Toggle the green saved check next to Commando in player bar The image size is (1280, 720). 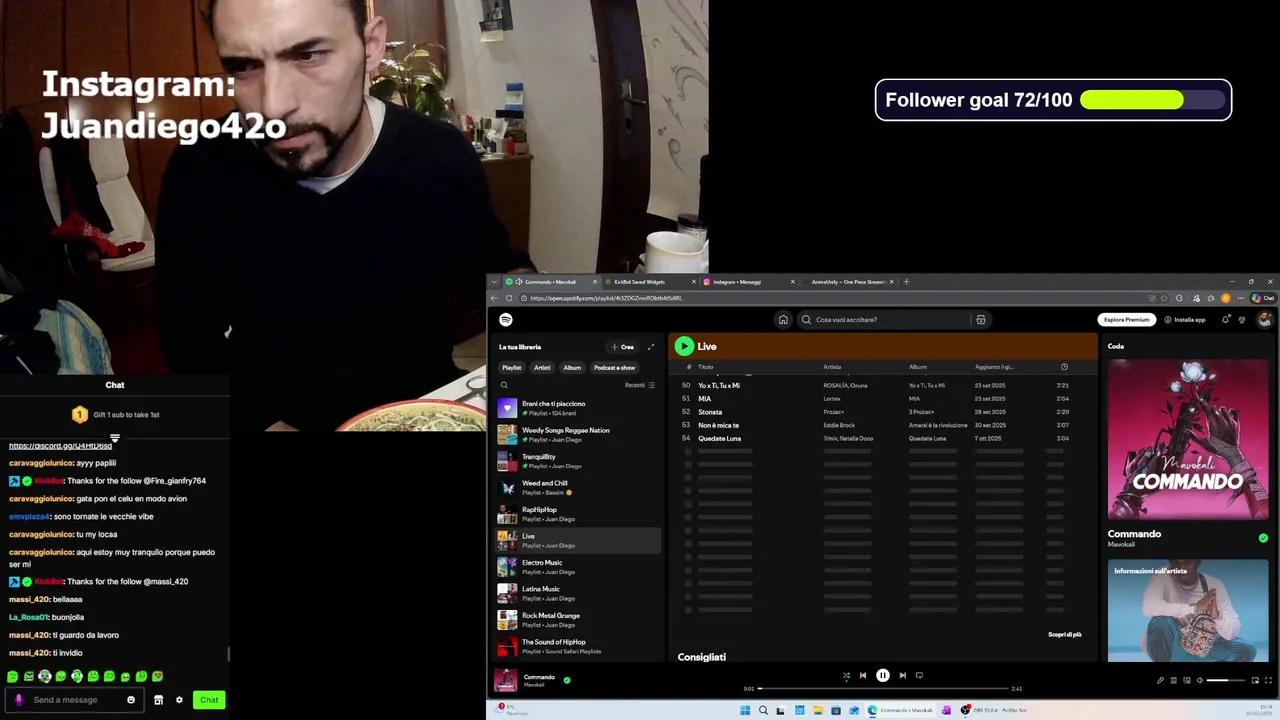[x=567, y=680]
